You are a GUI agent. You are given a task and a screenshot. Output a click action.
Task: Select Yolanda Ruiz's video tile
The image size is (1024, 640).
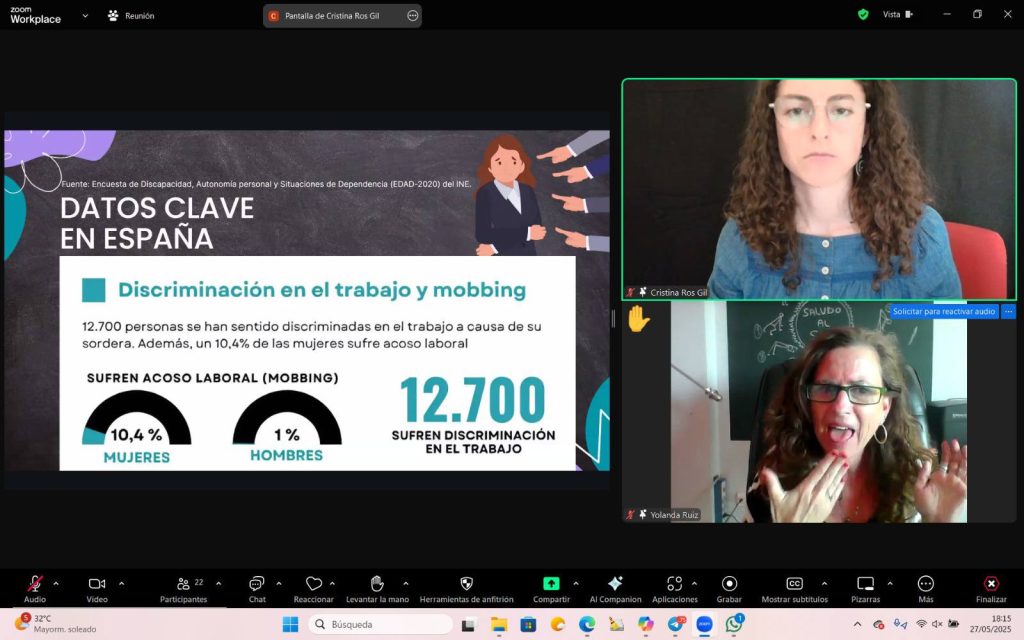coord(819,412)
